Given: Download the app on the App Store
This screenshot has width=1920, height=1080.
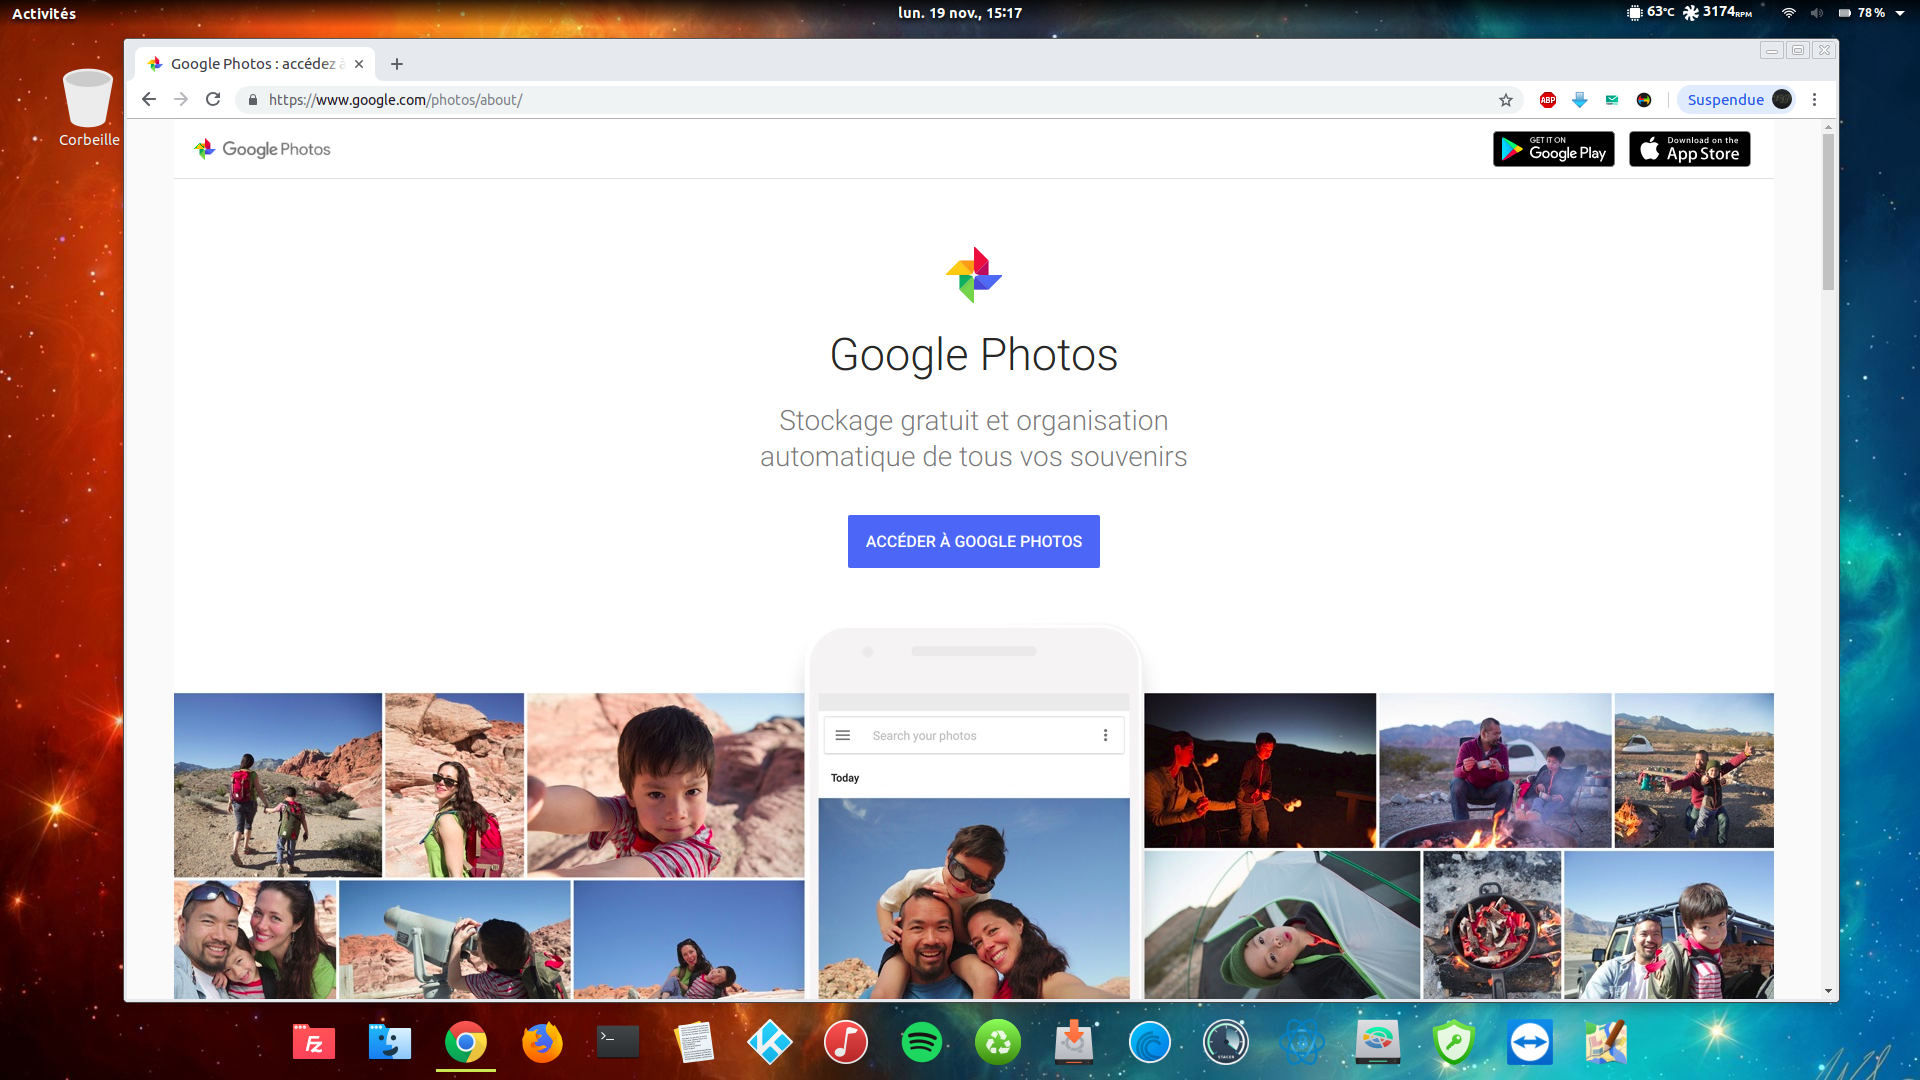Looking at the screenshot, I should coord(1690,149).
